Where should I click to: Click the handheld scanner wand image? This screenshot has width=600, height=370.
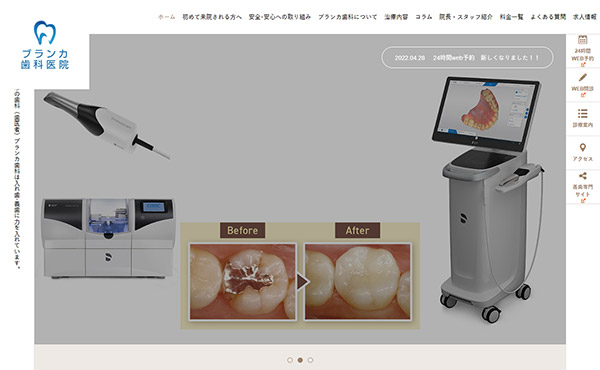coord(106,125)
